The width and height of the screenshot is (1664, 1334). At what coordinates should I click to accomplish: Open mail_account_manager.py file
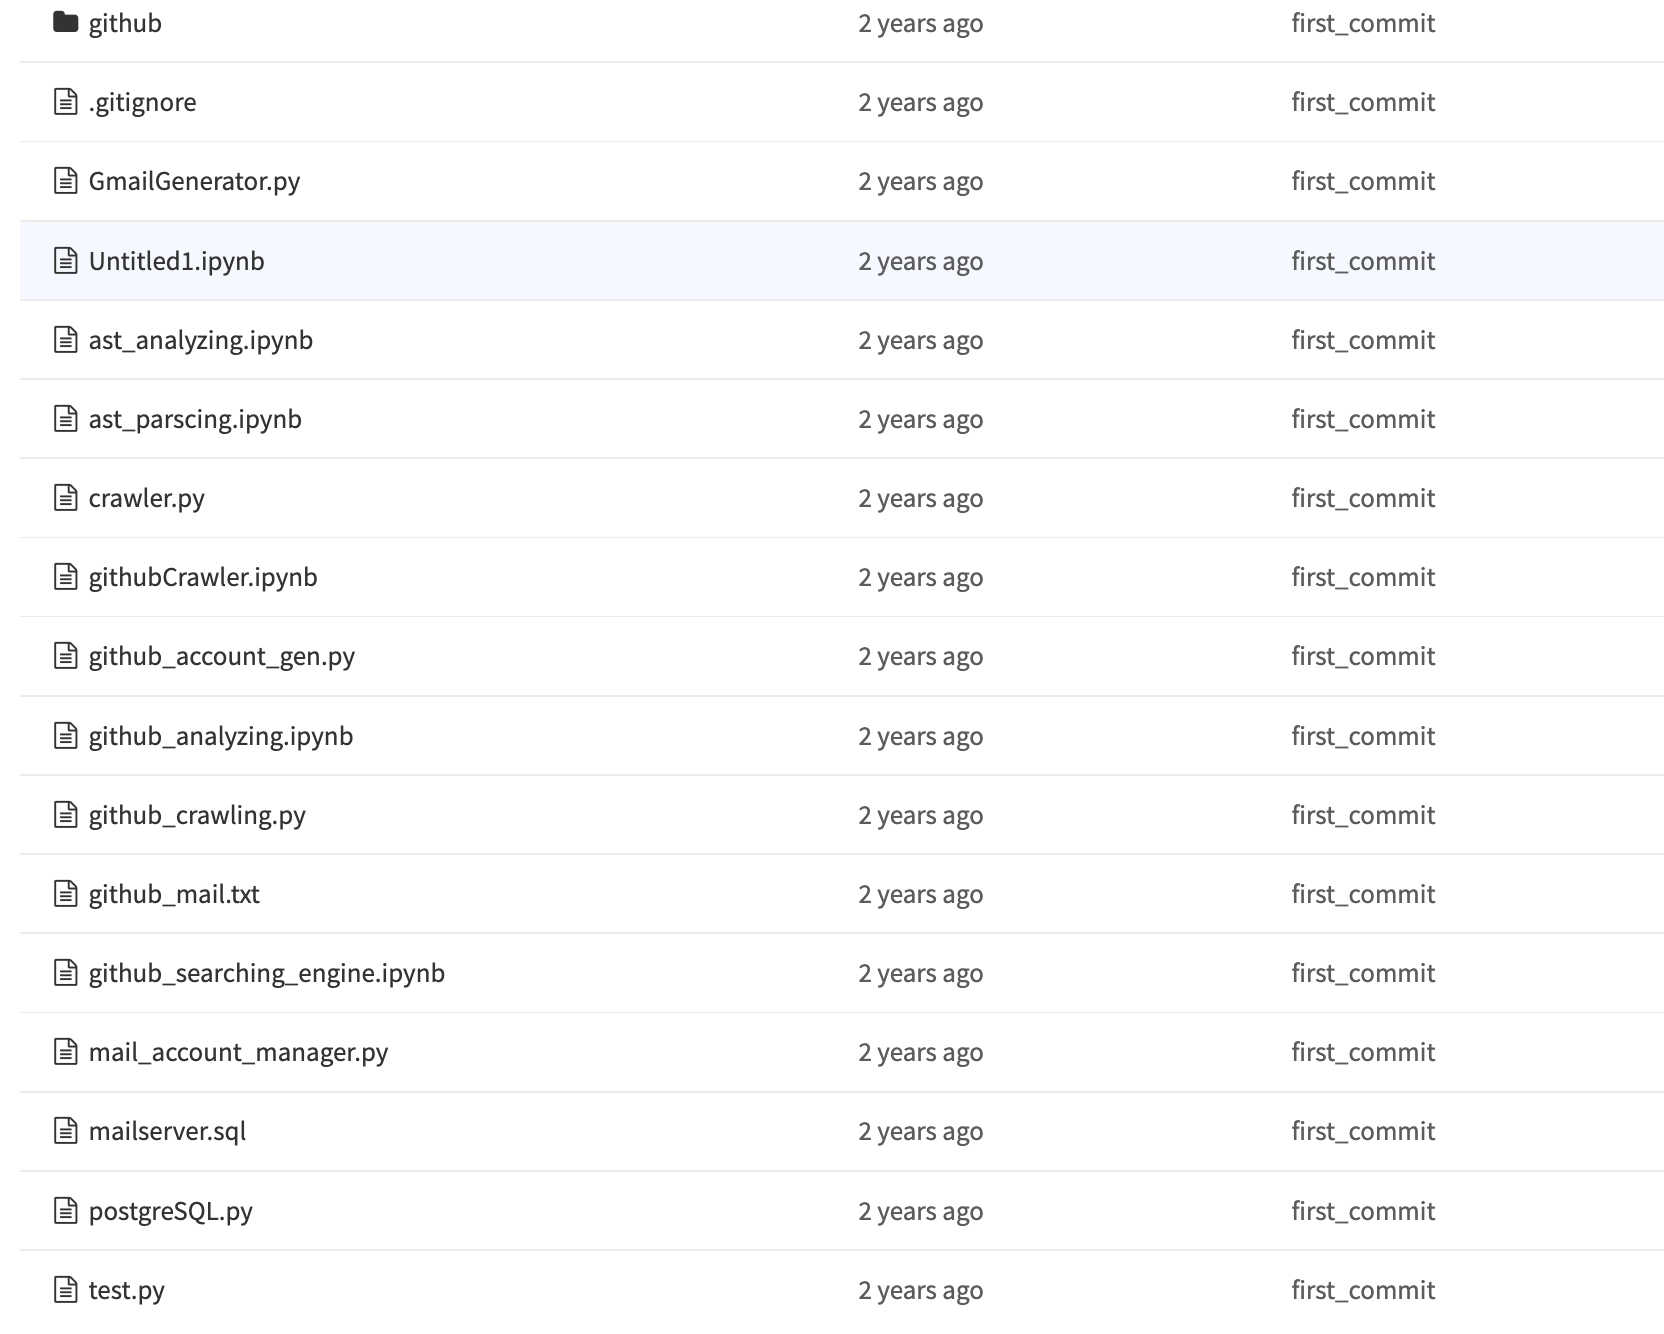click(x=238, y=1052)
